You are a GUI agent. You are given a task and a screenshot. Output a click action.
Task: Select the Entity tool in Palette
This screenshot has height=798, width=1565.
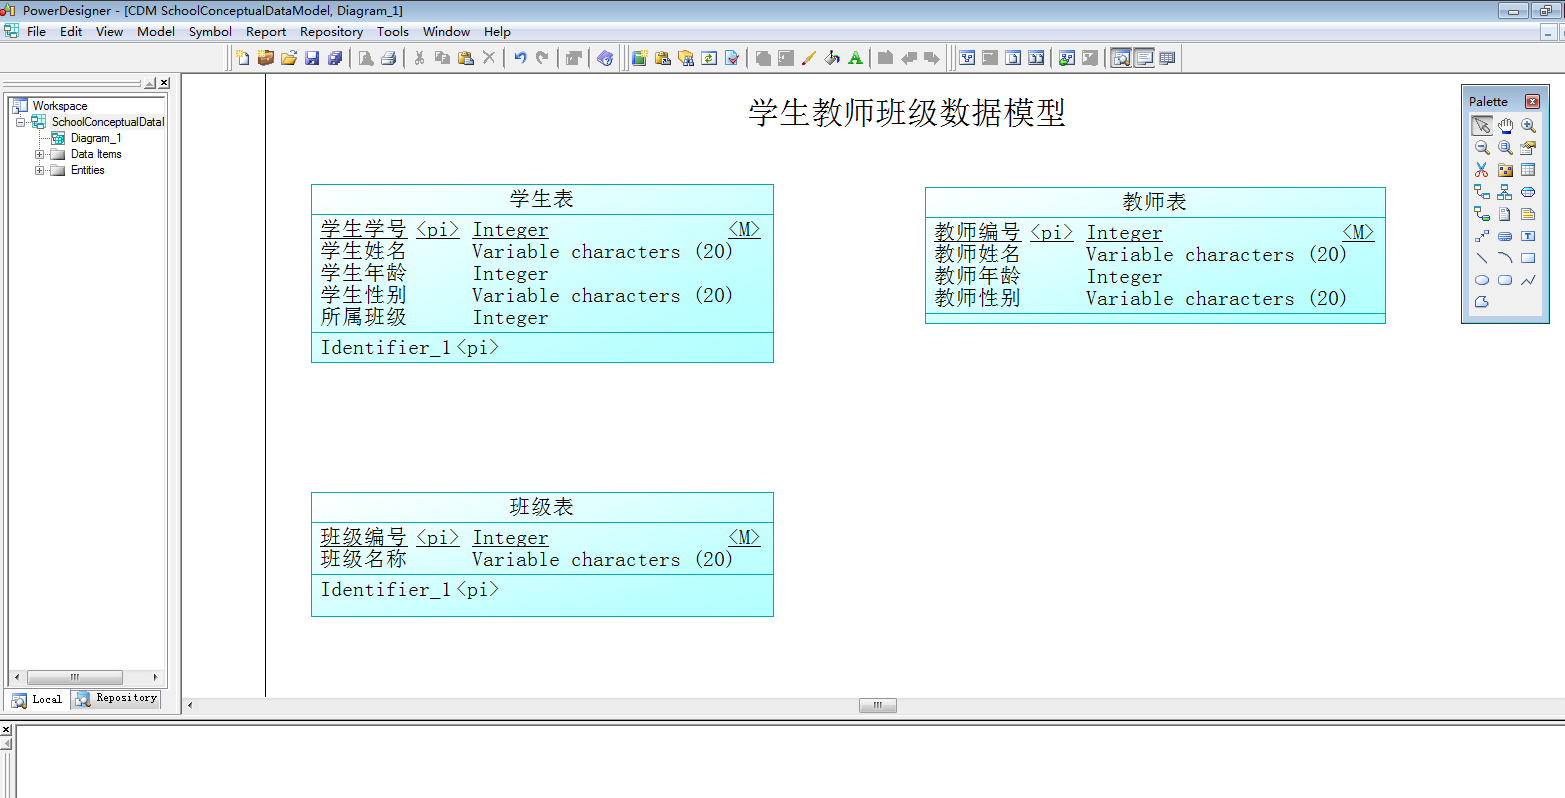coord(1528,170)
